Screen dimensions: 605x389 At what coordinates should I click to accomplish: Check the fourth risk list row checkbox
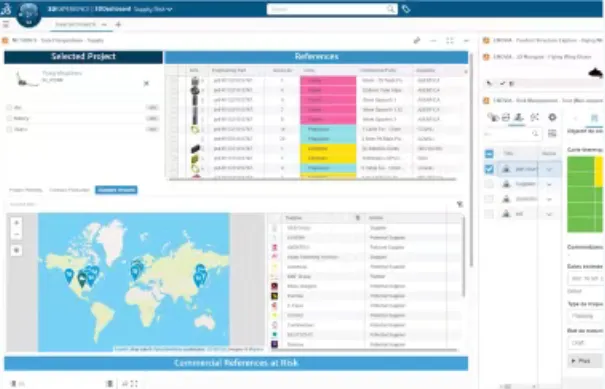tap(489, 214)
